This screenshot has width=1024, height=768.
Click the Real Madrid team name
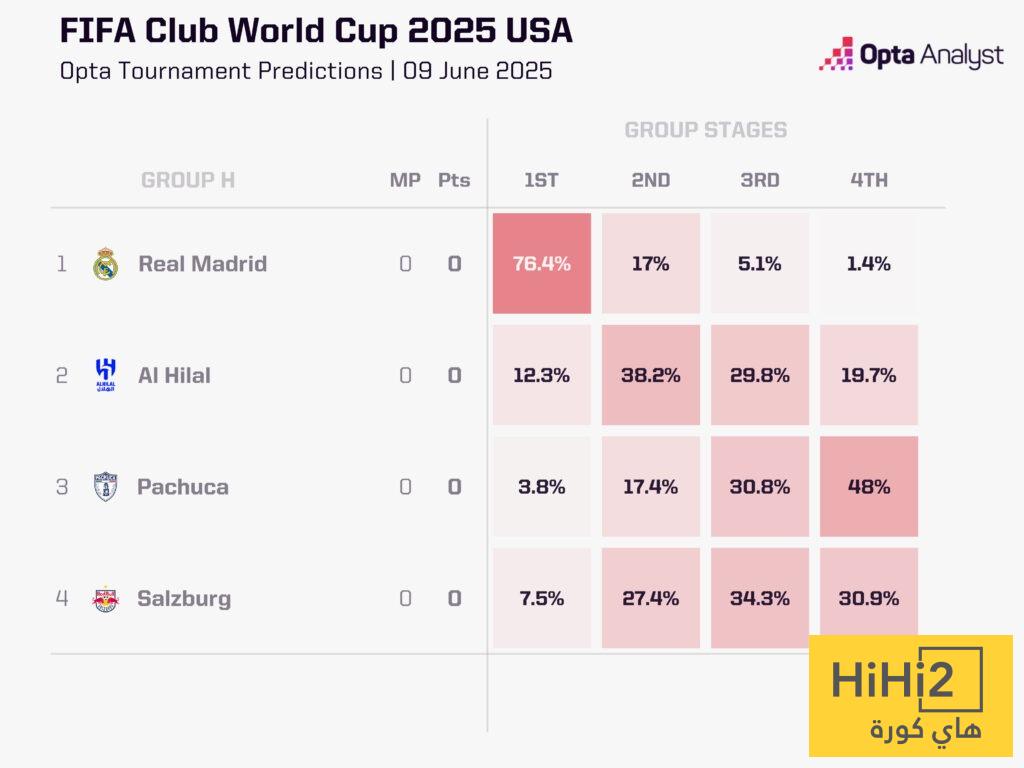click(202, 264)
